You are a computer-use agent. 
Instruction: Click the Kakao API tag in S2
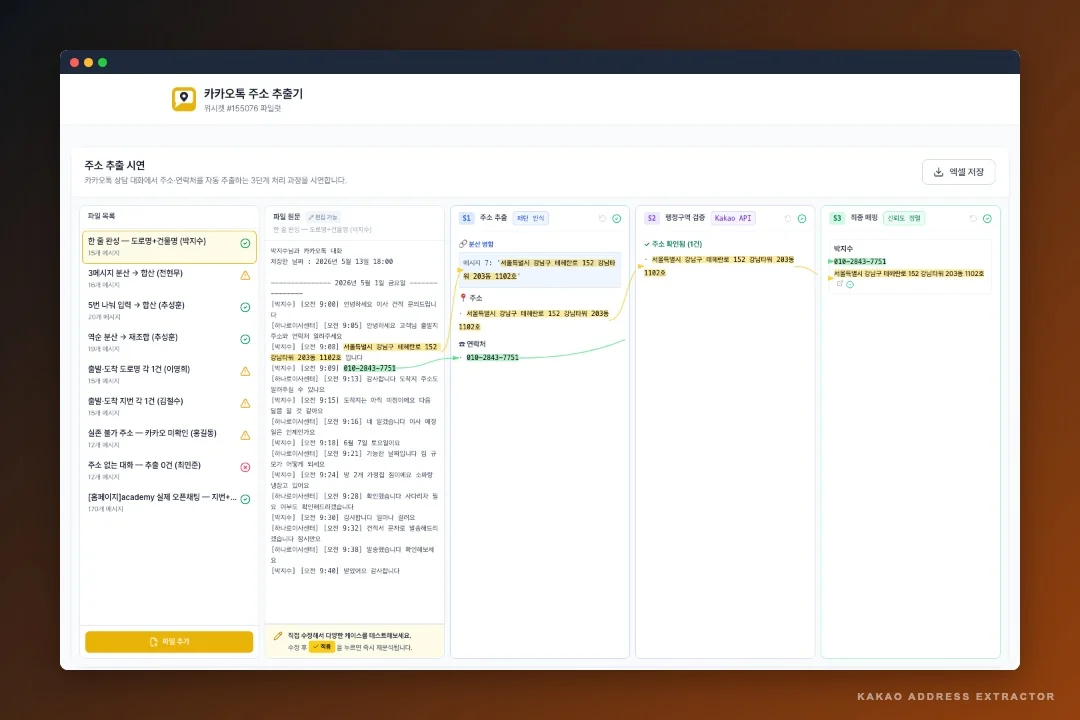click(x=733, y=218)
